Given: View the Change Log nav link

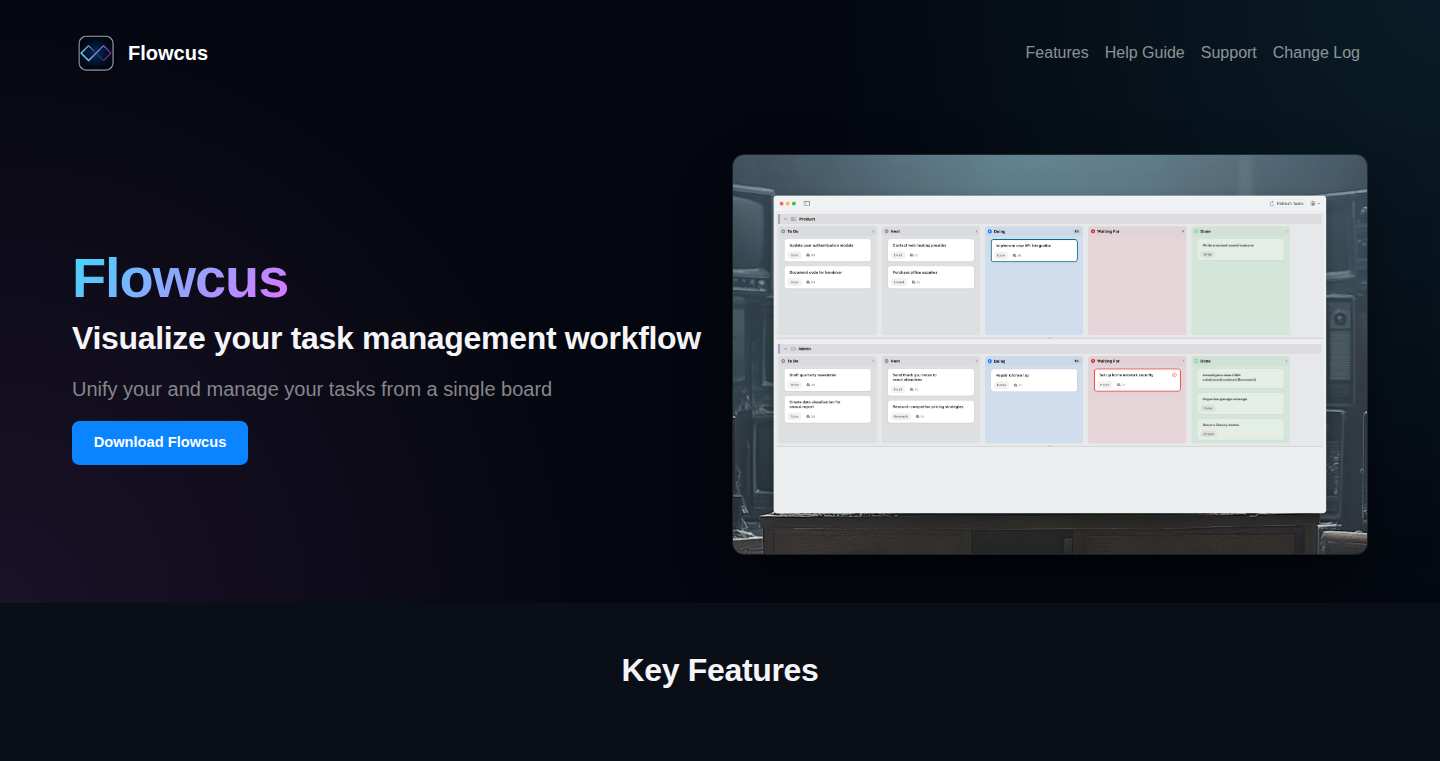Looking at the screenshot, I should point(1316,53).
